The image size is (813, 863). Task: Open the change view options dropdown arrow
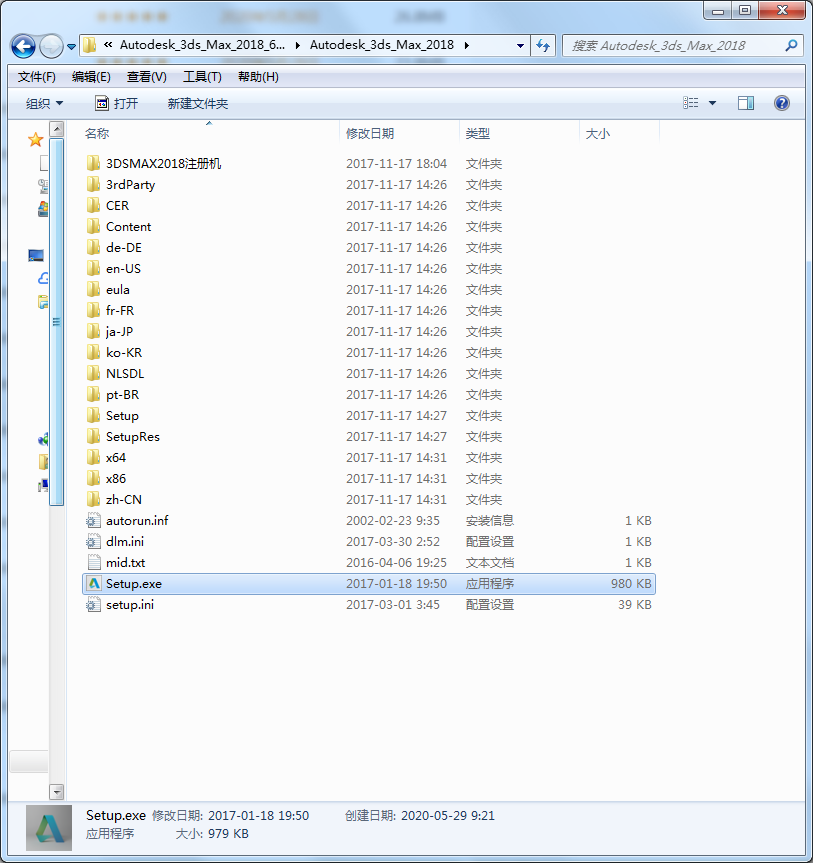coord(712,103)
